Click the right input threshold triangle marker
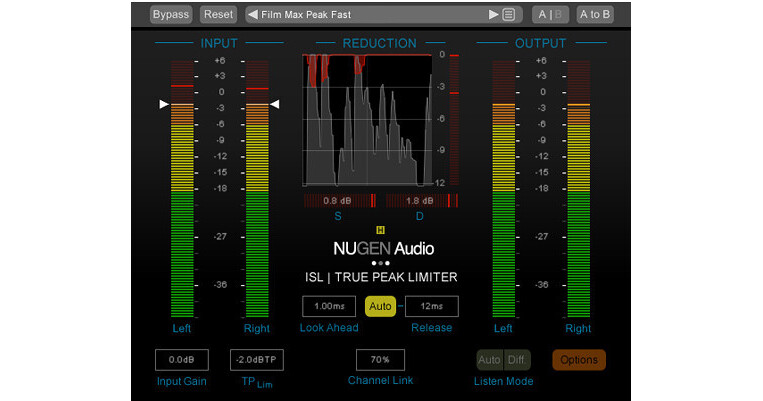The height and width of the screenshot is (401, 763). click(x=274, y=104)
